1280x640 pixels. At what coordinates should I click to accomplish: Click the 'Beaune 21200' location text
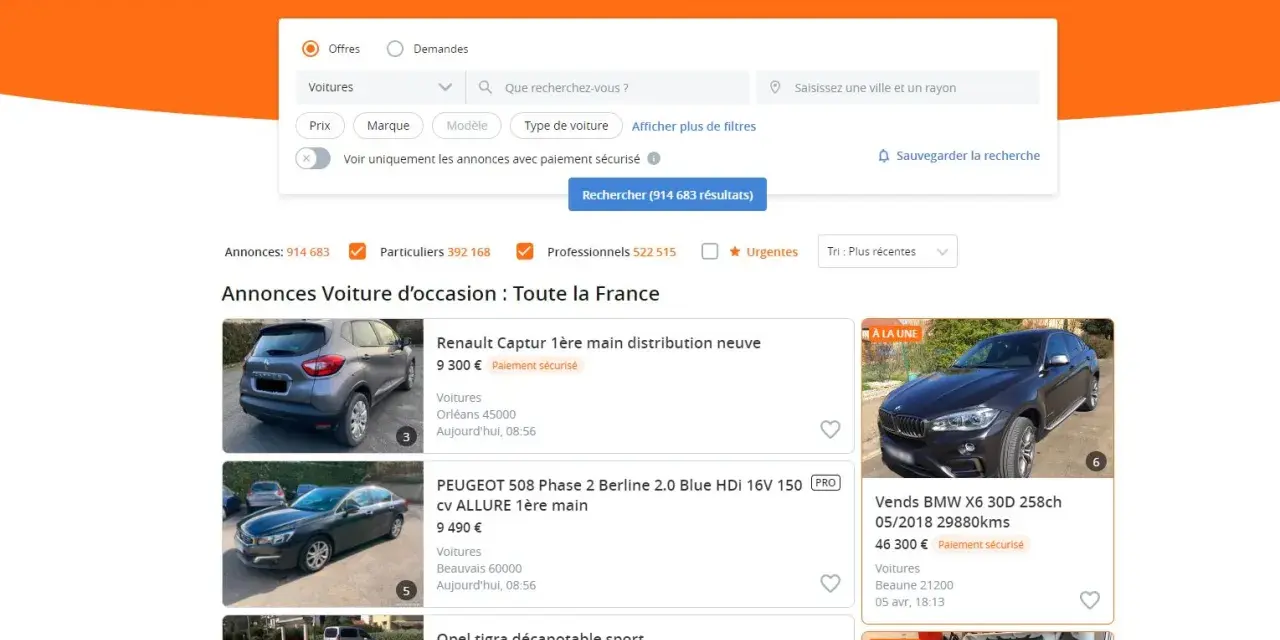tap(914, 585)
